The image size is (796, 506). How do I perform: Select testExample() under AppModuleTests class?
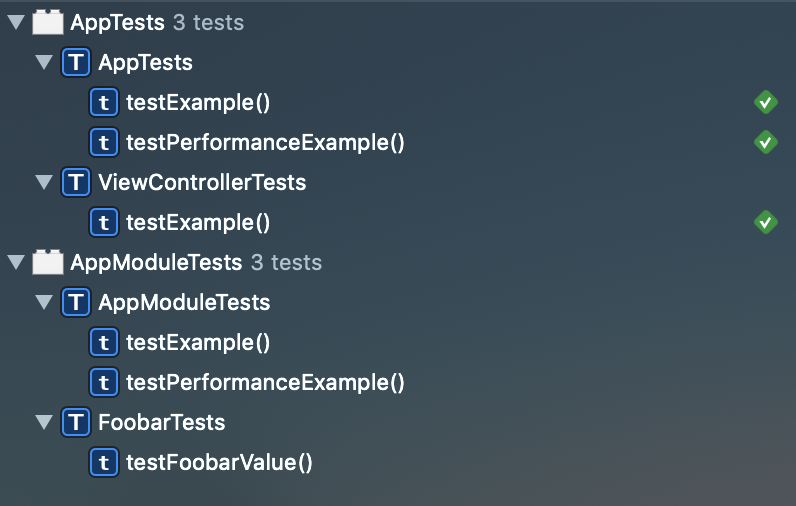click(x=198, y=342)
